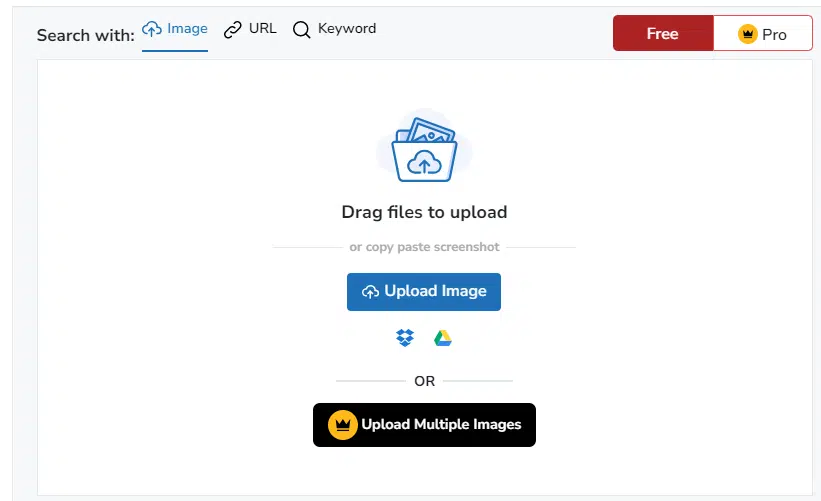Click the 'Drag files to upload' heading
Screen dimensions: 821x501
click(424, 212)
